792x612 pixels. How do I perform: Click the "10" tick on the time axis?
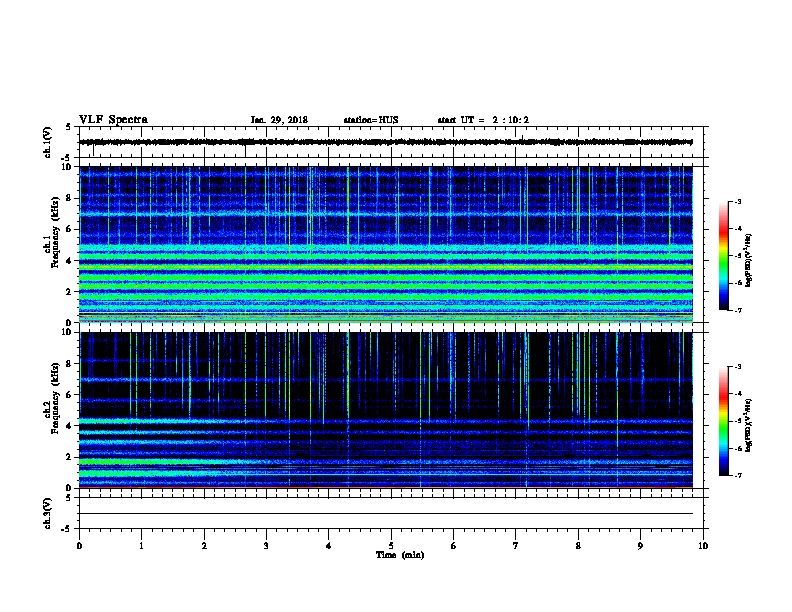point(703,546)
